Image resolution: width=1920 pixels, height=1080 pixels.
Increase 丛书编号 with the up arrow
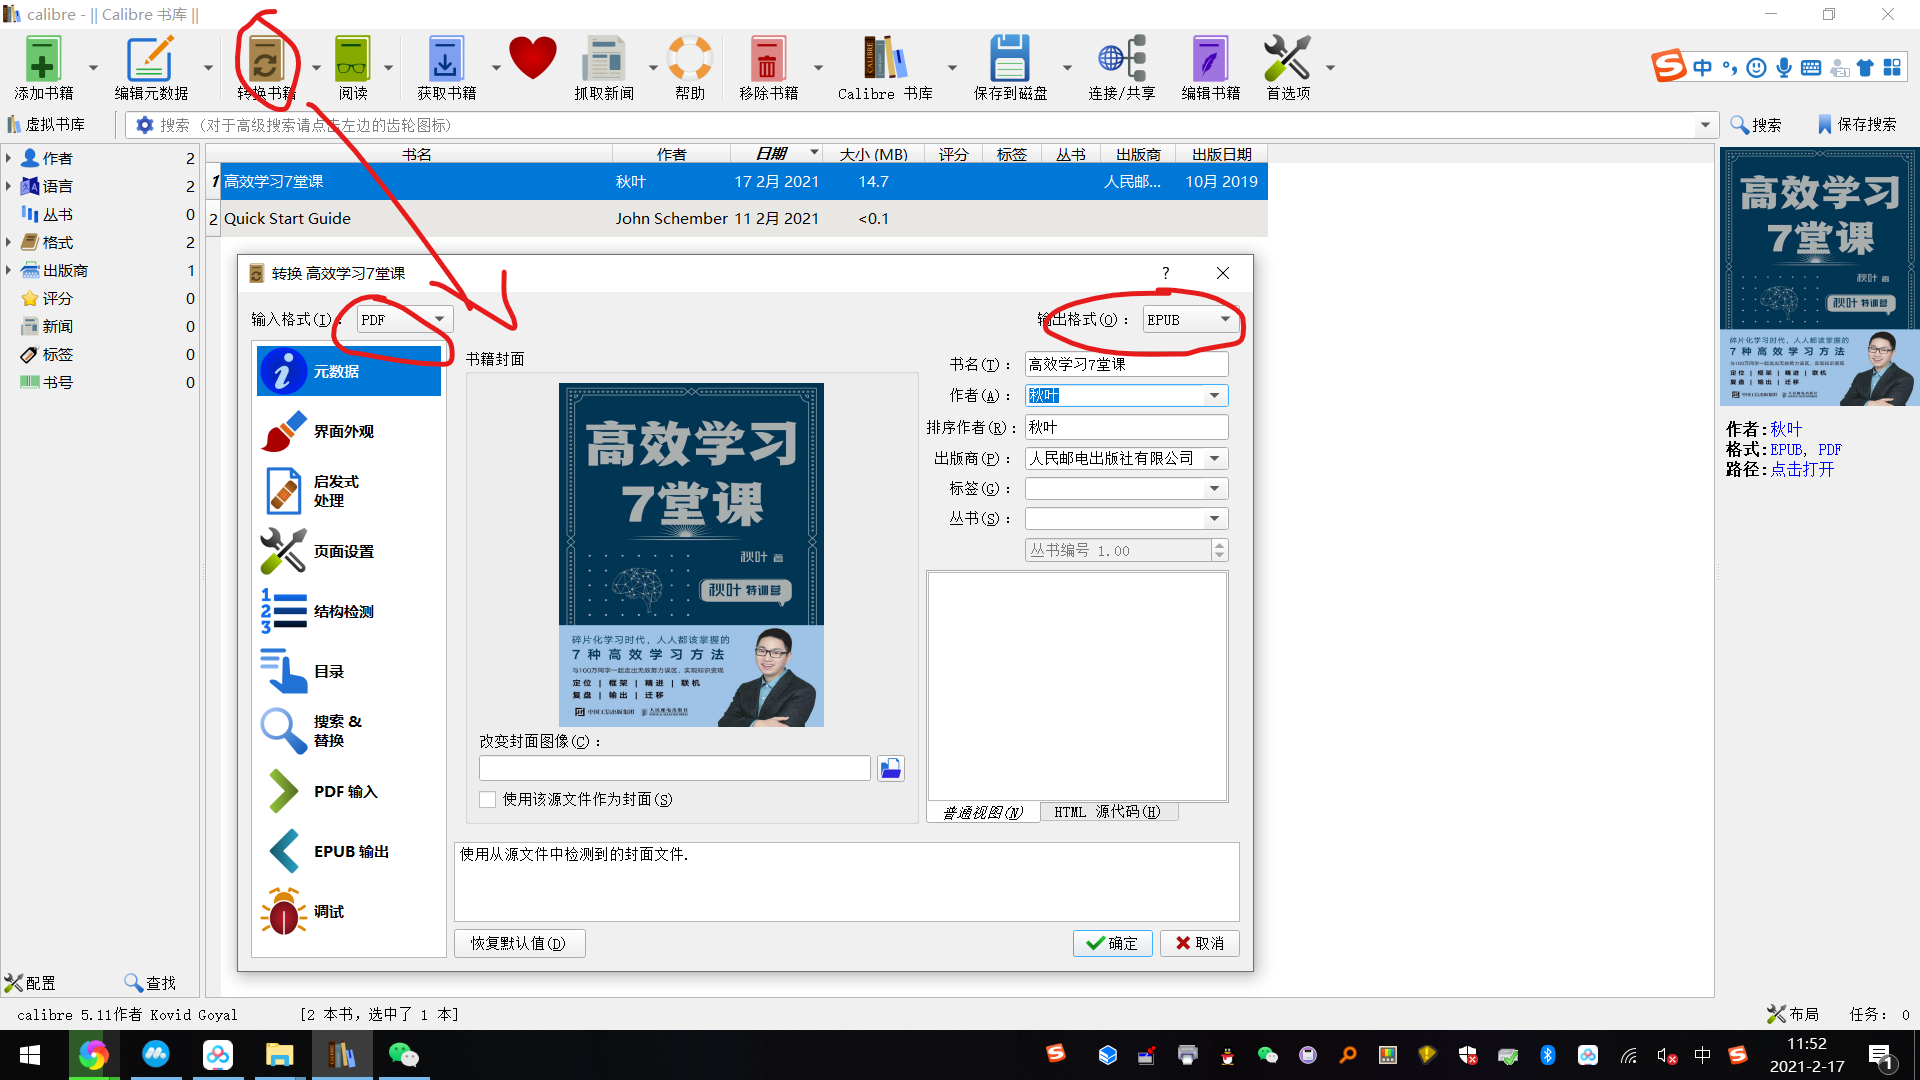point(1219,545)
